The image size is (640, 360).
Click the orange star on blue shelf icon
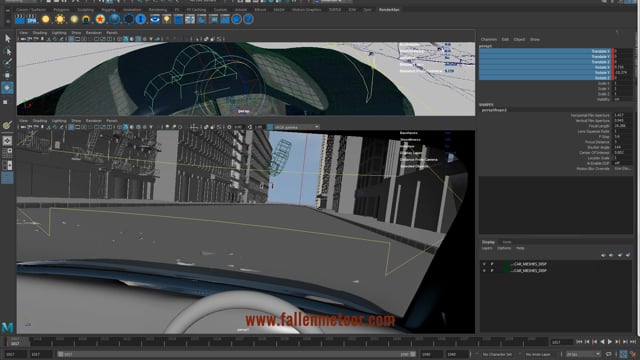pos(100,19)
